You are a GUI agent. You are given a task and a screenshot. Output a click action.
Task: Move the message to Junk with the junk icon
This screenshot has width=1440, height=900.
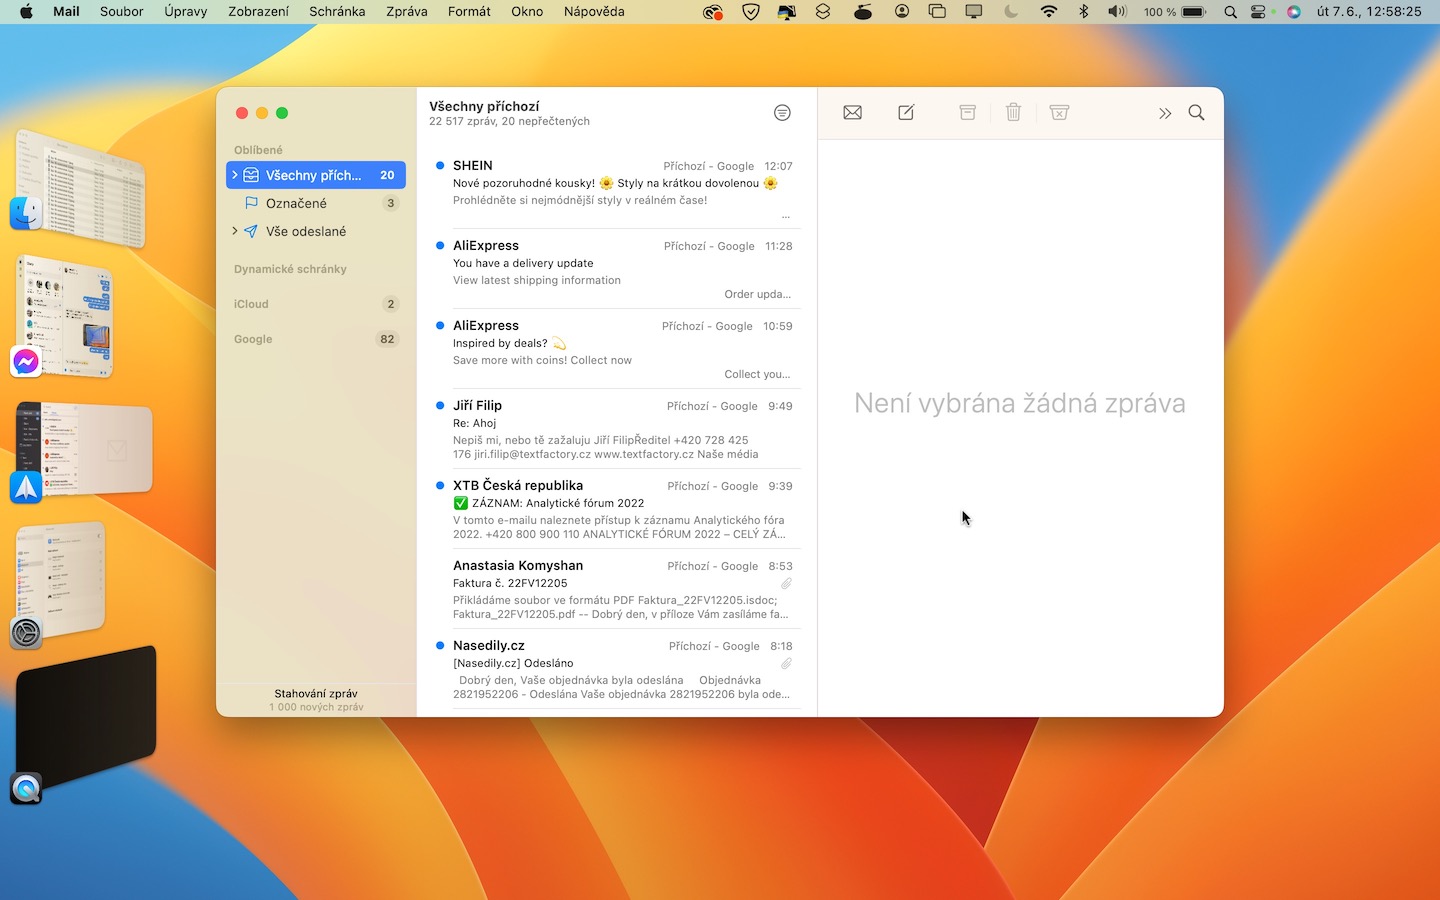(x=1060, y=113)
